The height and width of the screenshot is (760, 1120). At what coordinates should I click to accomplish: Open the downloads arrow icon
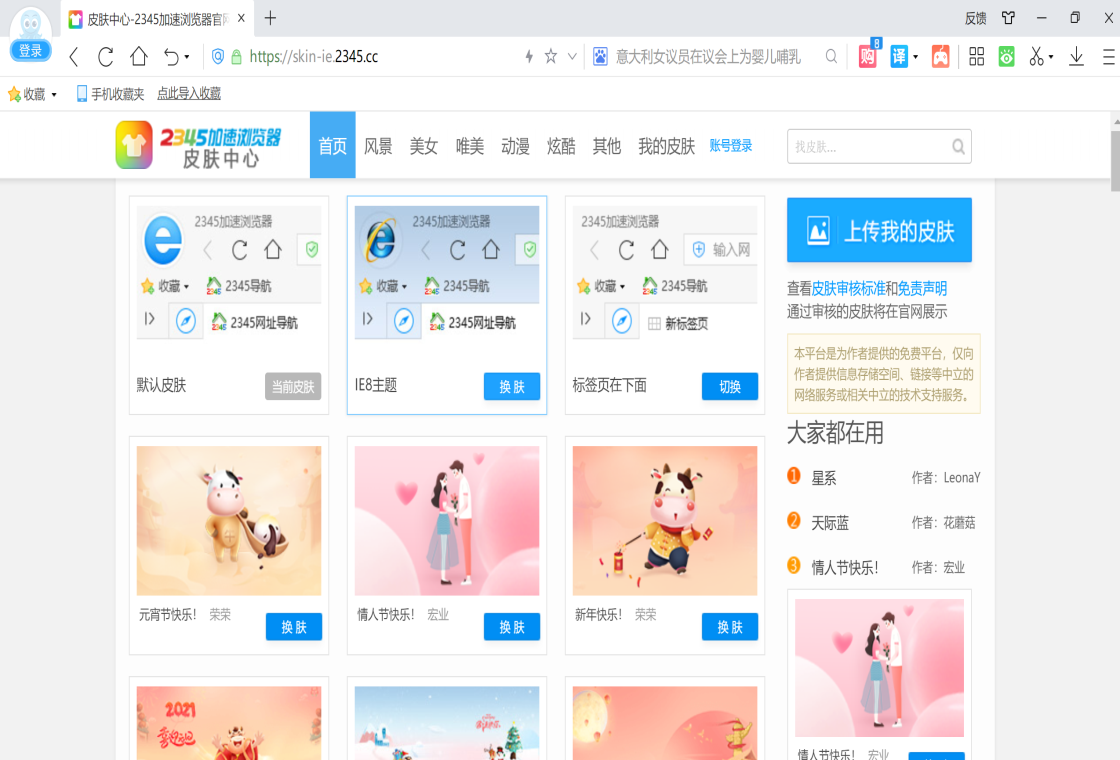pyautogui.click(x=1076, y=56)
